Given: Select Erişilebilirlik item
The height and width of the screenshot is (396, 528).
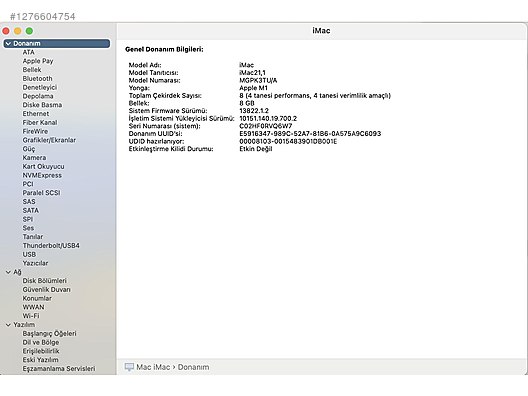Looking at the screenshot, I should coord(41,351).
